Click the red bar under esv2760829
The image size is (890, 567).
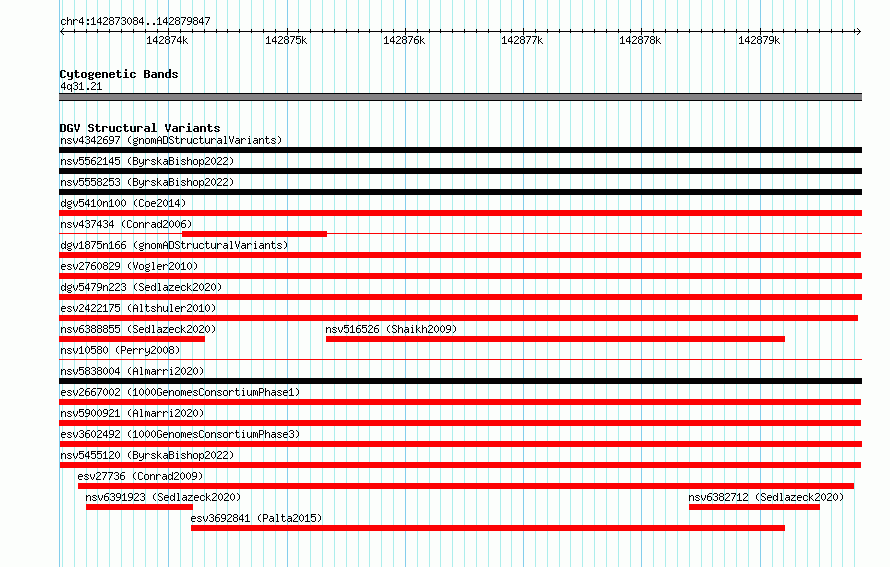tap(460, 276)
